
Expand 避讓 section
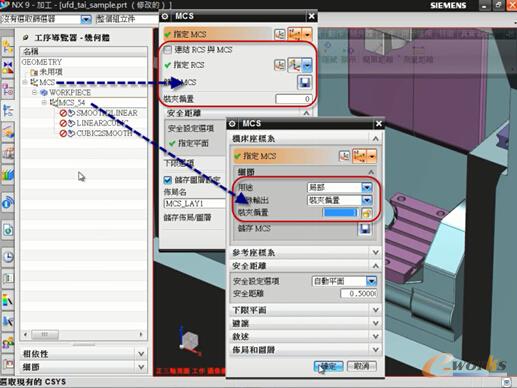pos(375,323)
